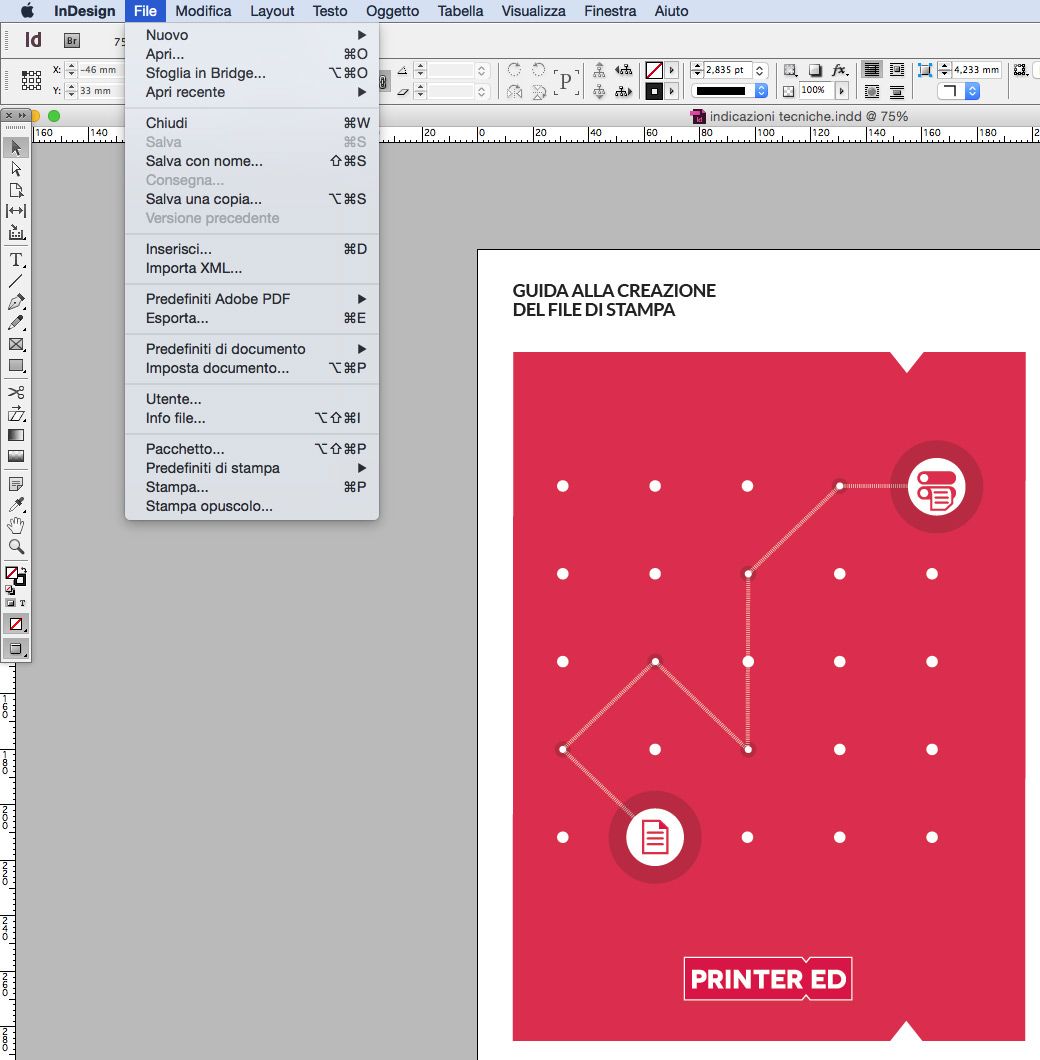Select the Direct Selection white arrow tool
Image resolution: width=1040 pixels, height=1060 pixels.
click(x=16, y=169)
